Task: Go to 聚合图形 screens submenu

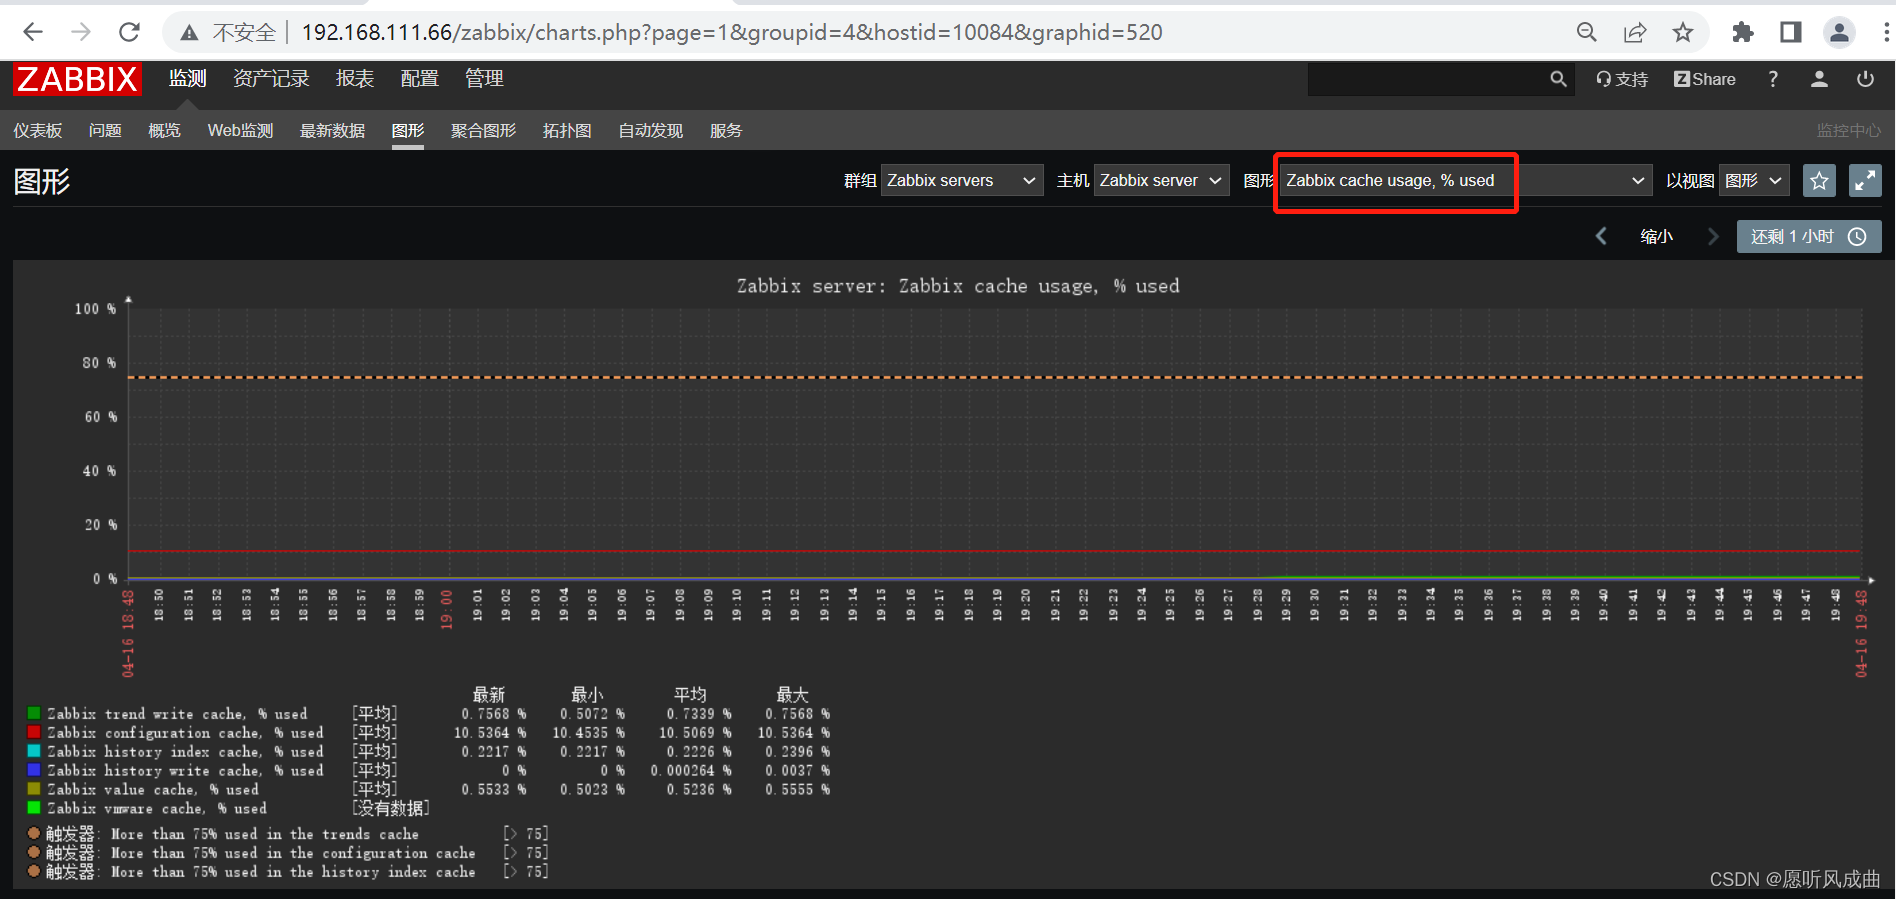Action: 483,131
